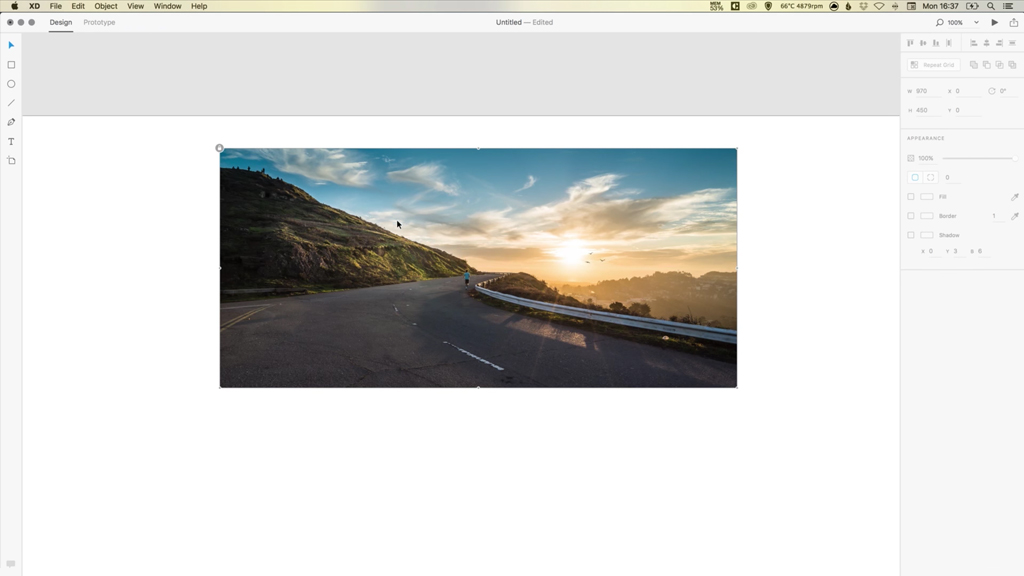The image size is (1024, 576).
Task: Open the Window menu
Action: pos(166,5)
